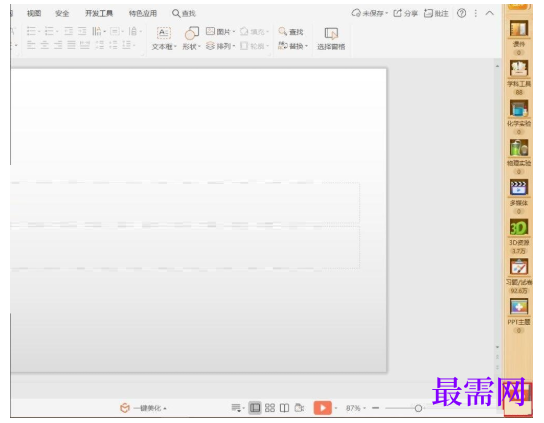Expand the 形状 dropdown arrow
Viewport: 544px width, 423px height.
coord(199,46)
